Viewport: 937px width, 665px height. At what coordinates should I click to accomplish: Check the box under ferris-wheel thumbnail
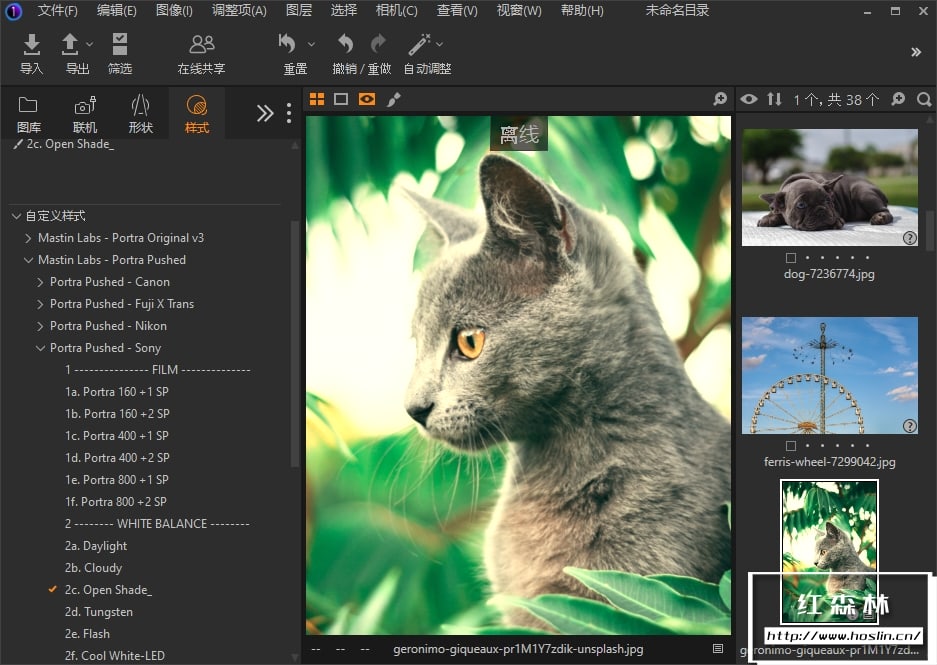tap(791, 446)
